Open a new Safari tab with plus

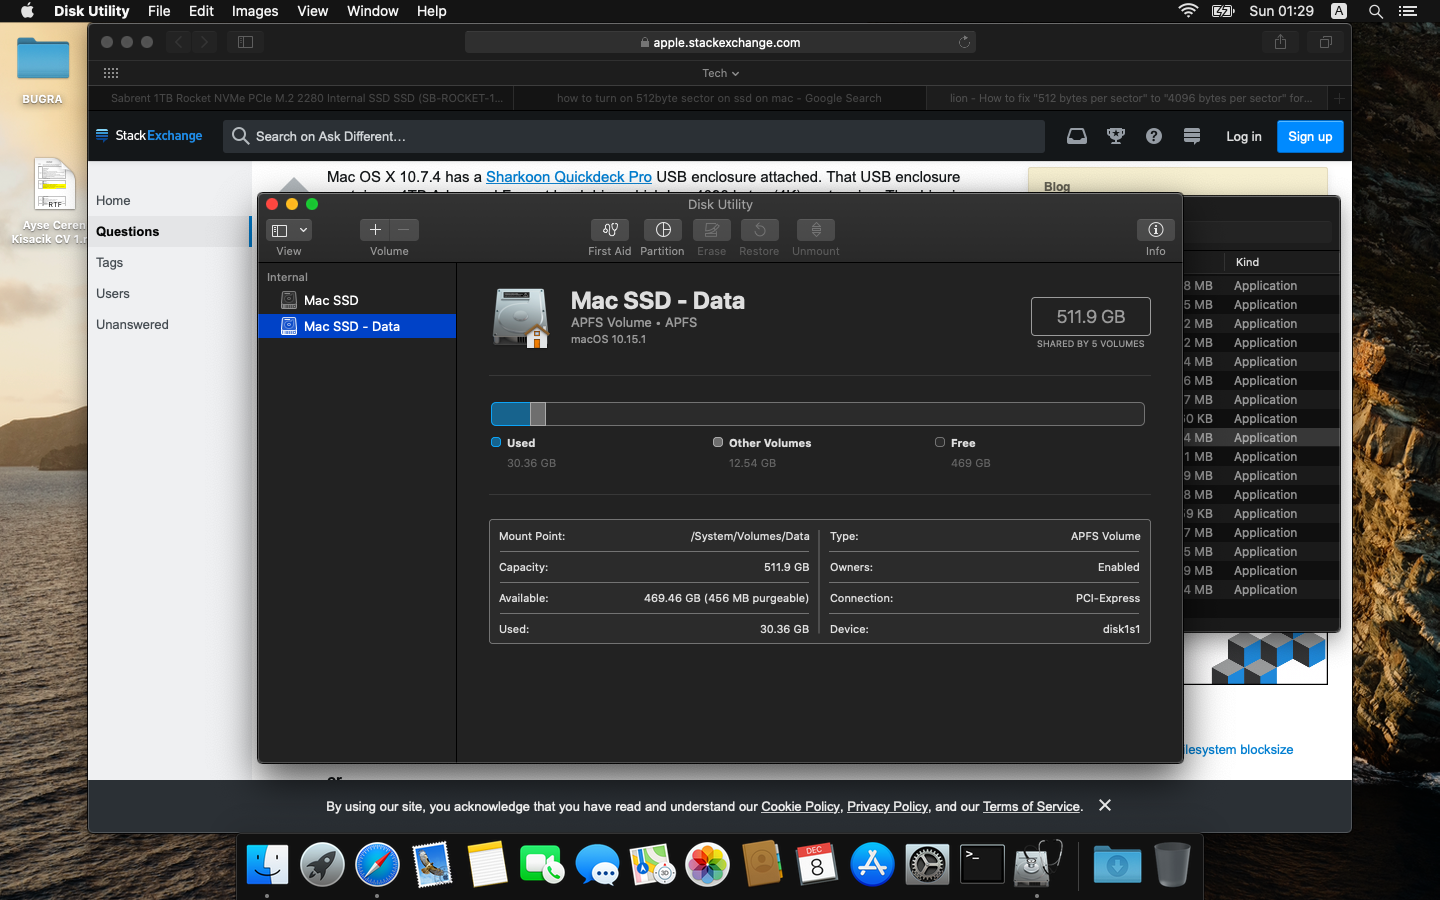[x=1340, y=98]
